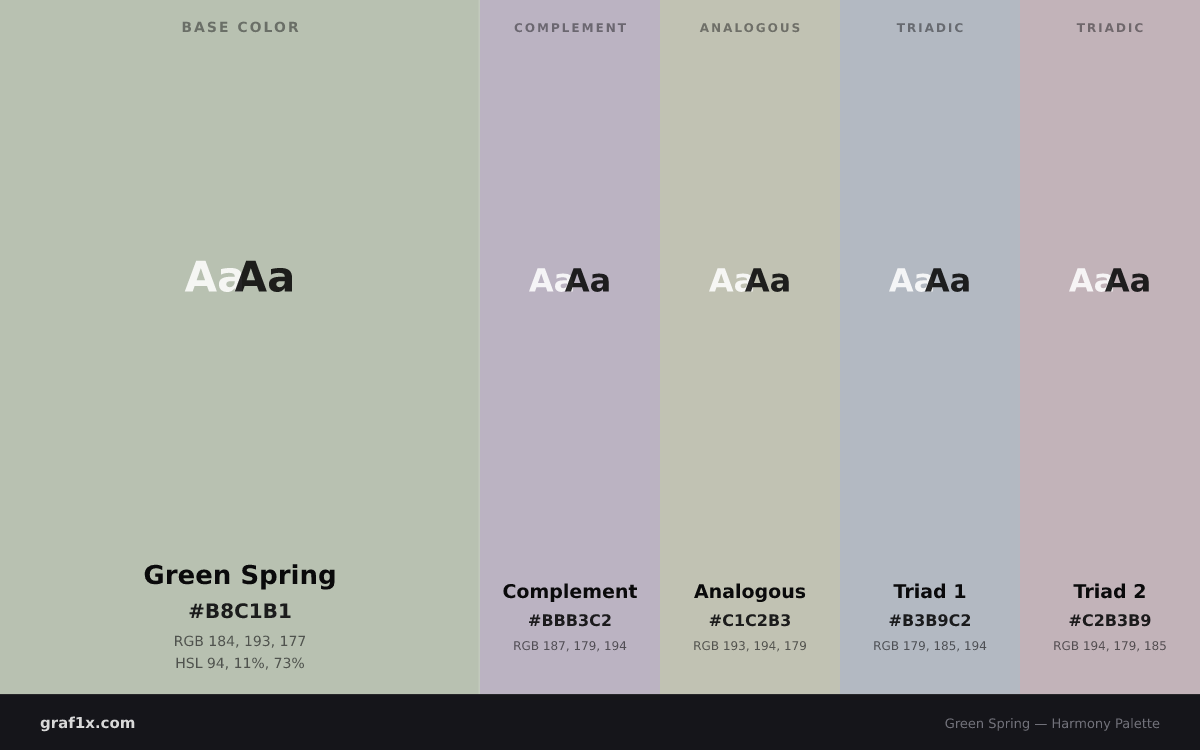
Task: Choose the Triad 2 pinkish swatch
Action: click(x=1110, y=347)
